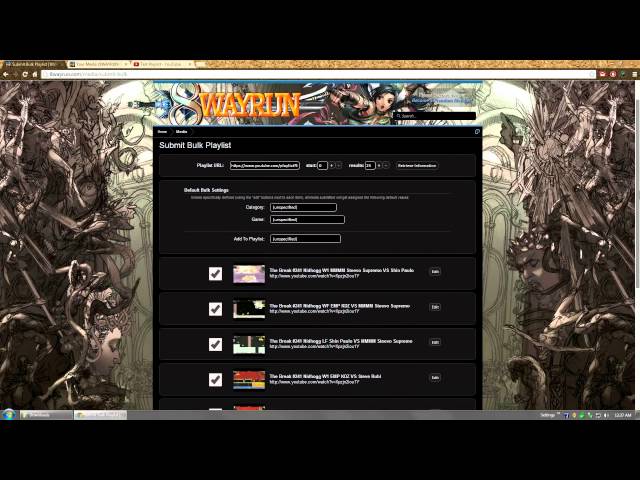Click the 8WAYRUN site logo
Screen dimensions: 640x480
236,104
